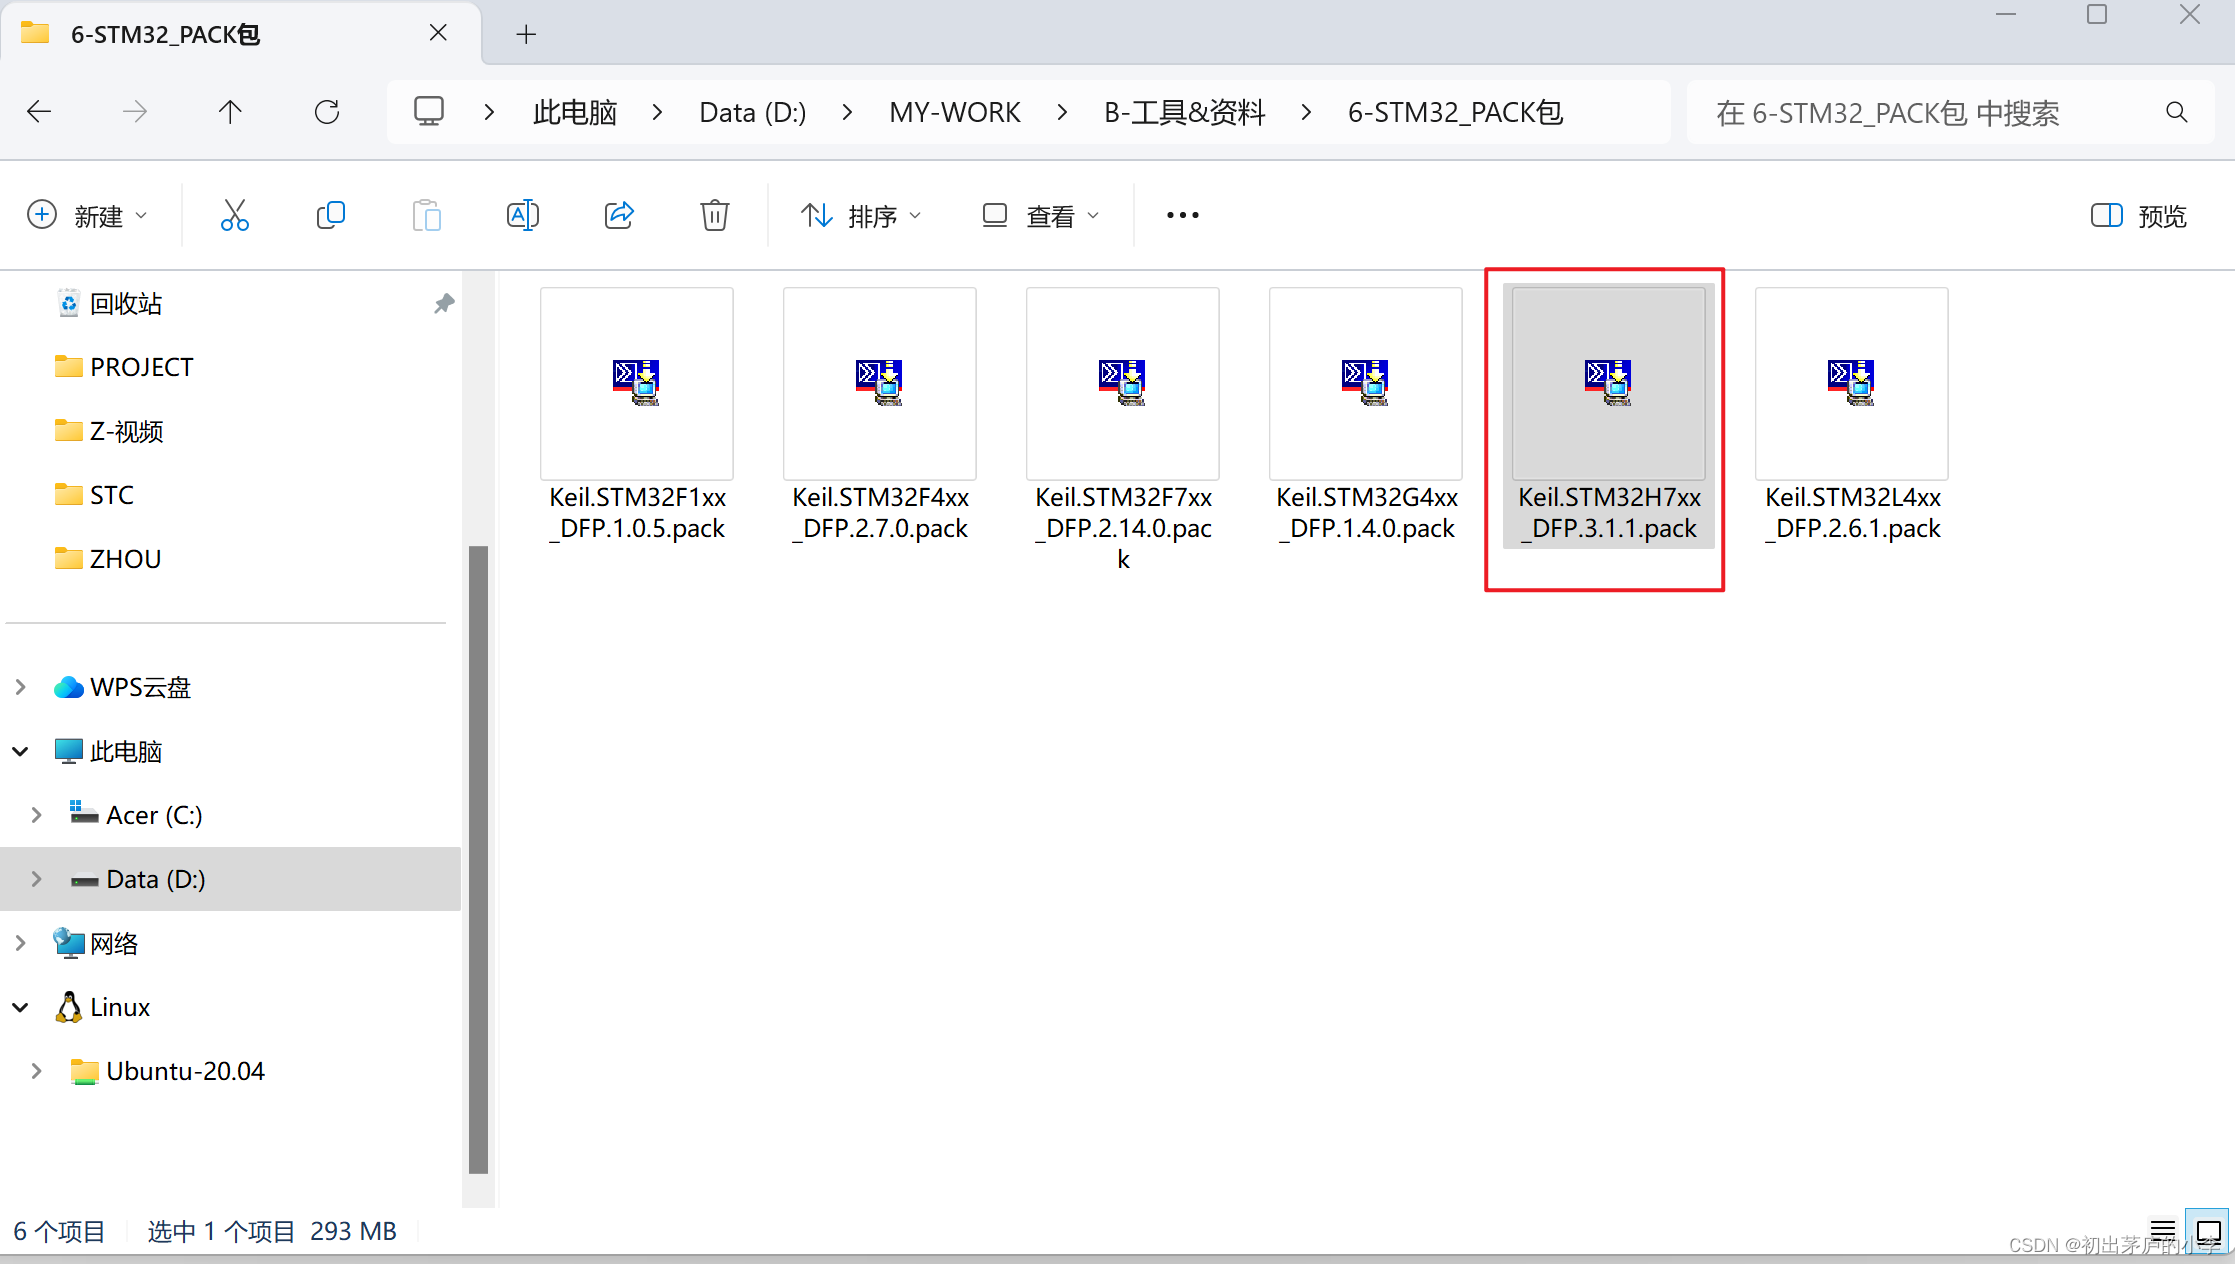Close the 6-STM32_PACK包 tab

[437, 33]
